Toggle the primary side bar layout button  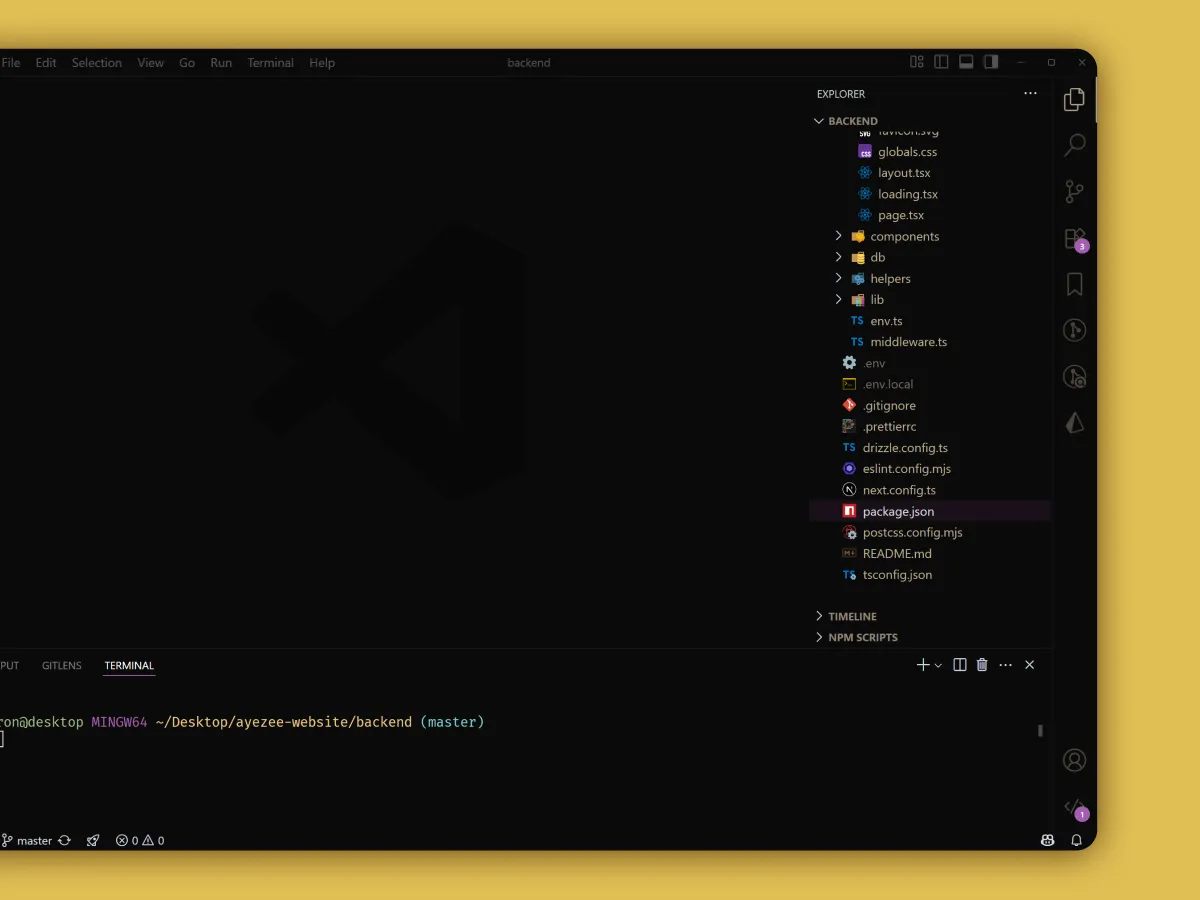[x=941, y=62]
